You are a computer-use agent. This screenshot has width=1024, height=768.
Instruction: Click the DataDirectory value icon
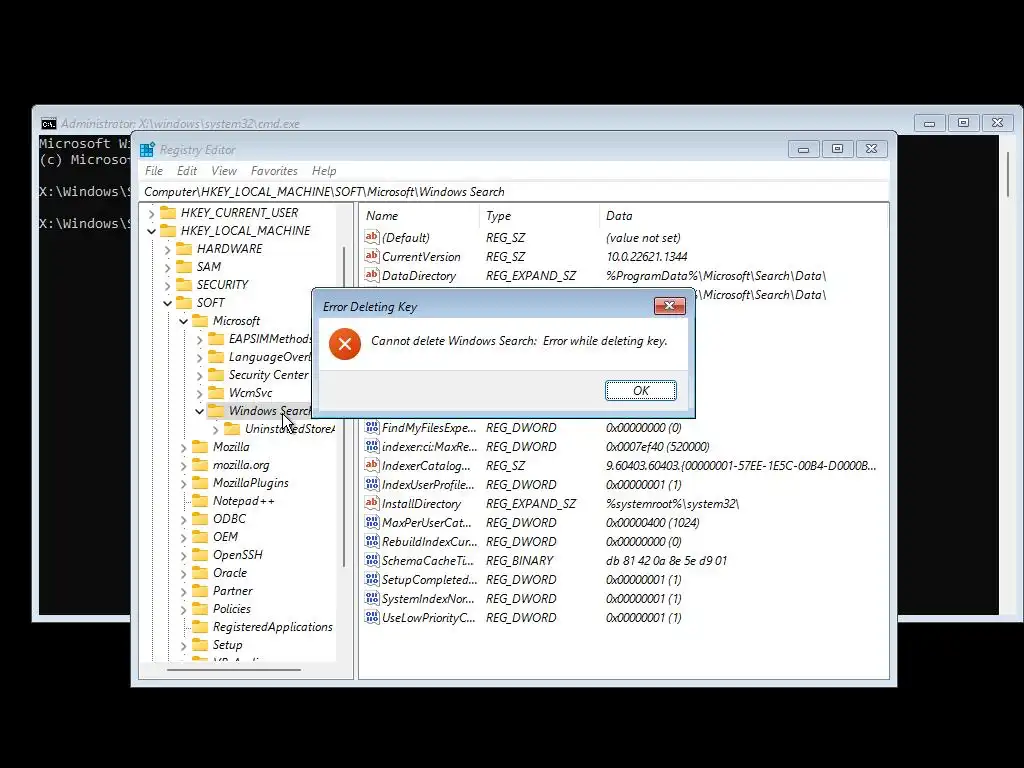coord(372,275)
